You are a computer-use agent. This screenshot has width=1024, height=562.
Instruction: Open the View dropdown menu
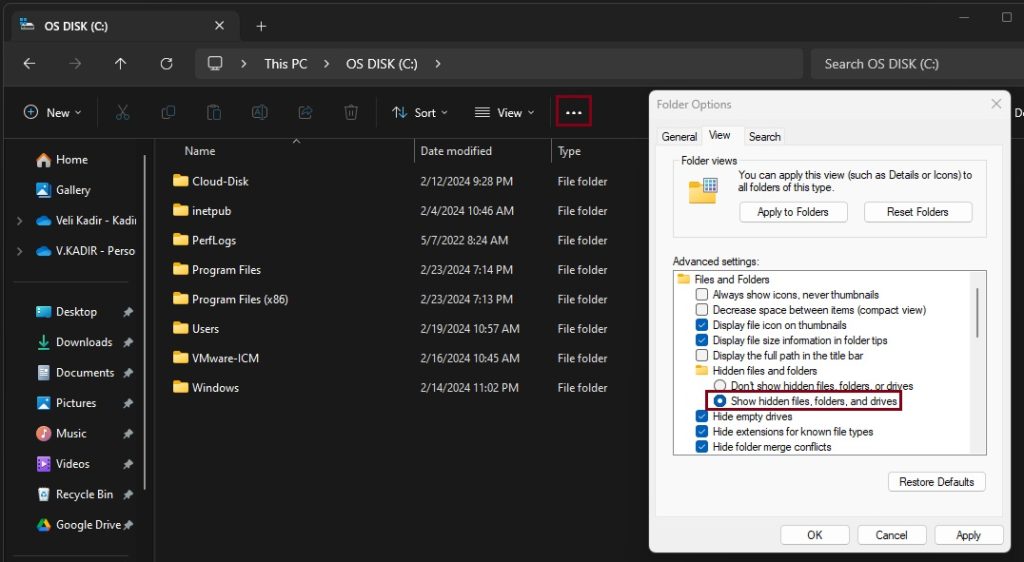(504, 112)
